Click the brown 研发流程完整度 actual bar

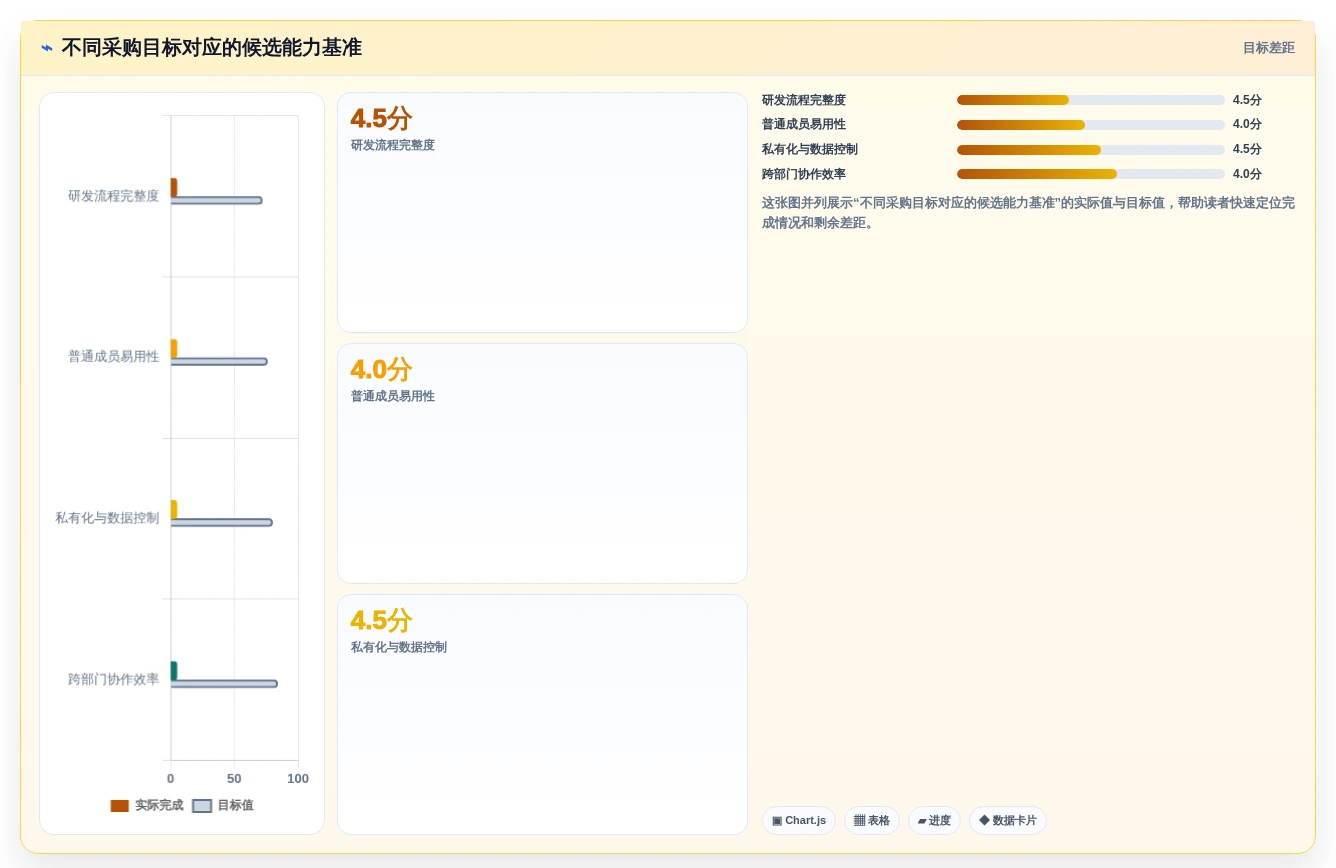coord(174,188)
